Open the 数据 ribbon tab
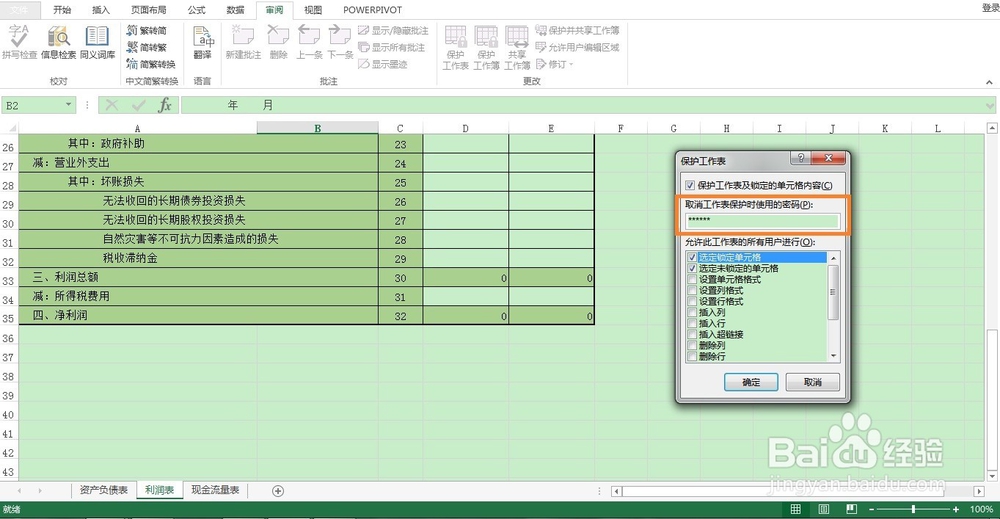This screenshot has height=519, width=1000. click(x=235, y=10)
